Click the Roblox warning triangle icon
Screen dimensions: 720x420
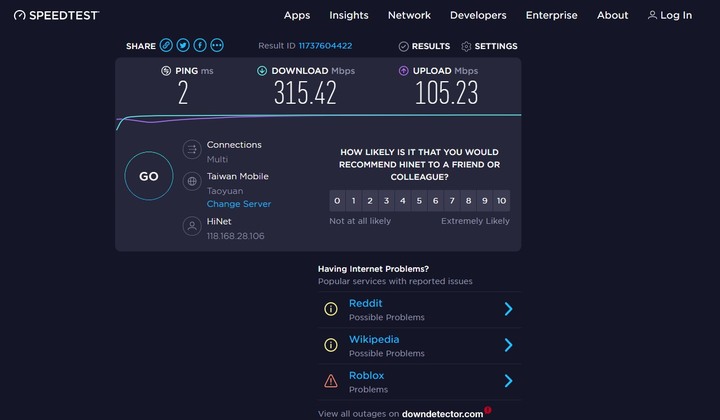click(x=331, y=381)
